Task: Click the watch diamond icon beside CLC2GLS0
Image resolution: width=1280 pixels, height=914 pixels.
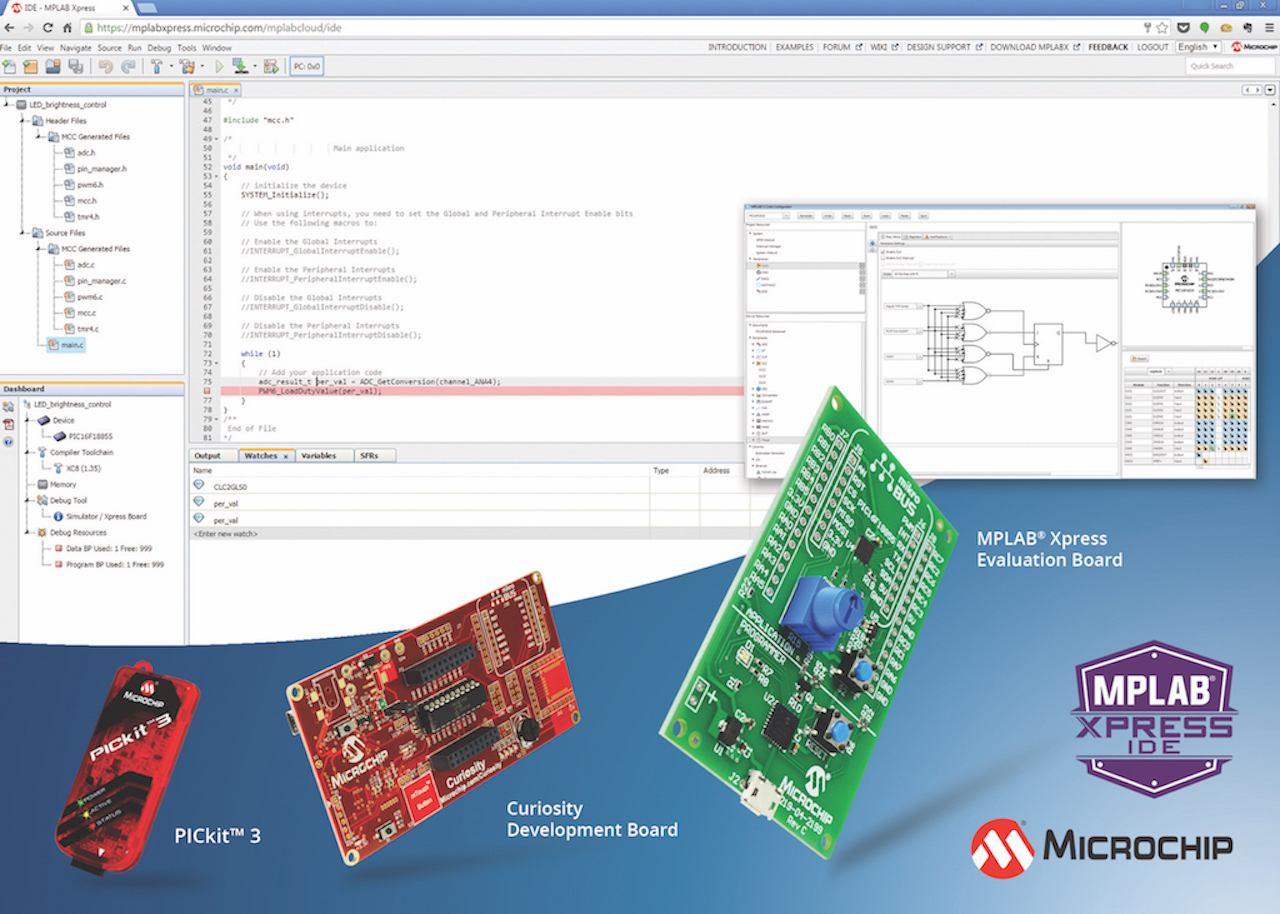Action: (x=198, y=485)
